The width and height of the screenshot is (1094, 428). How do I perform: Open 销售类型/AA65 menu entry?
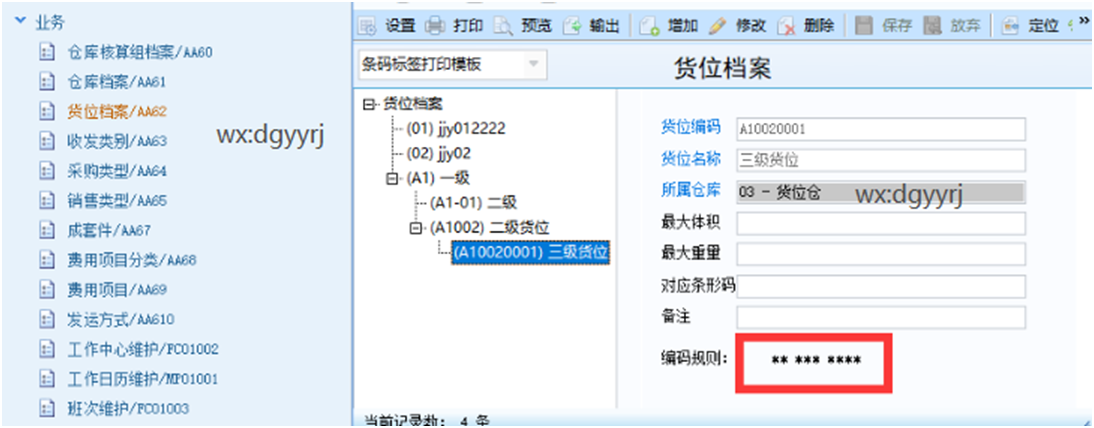[117, 200]
